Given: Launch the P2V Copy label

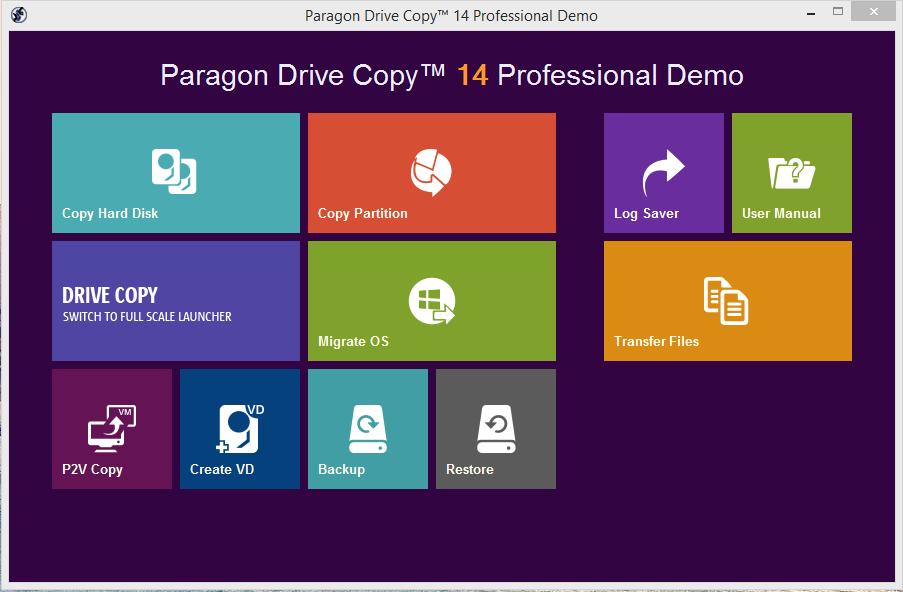Looking at the screenshot, I should tap(92, 469).
